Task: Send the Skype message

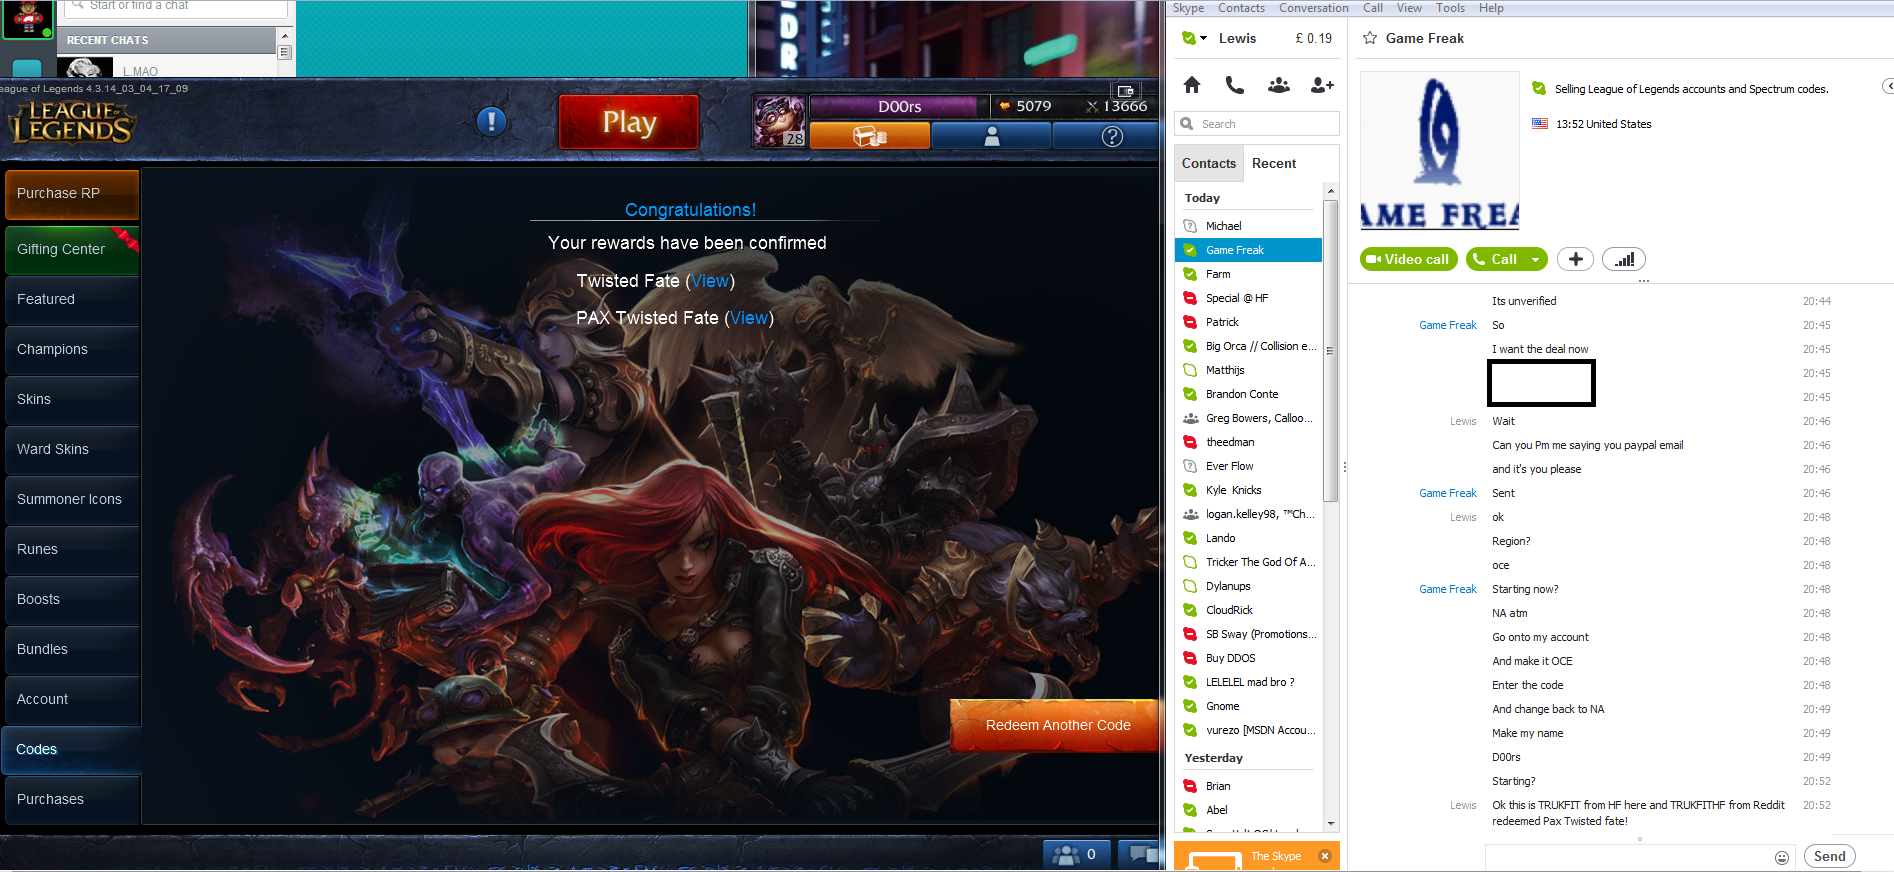Action: click(1830, 856)
